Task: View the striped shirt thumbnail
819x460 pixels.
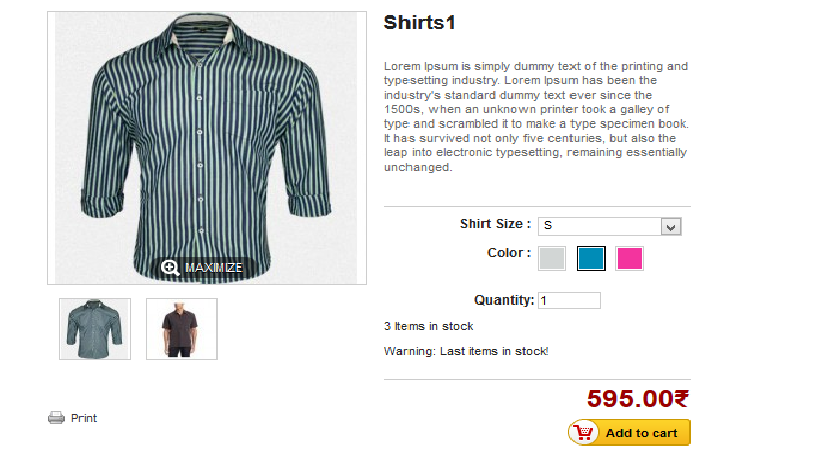Action: click(x=95, y=329)
